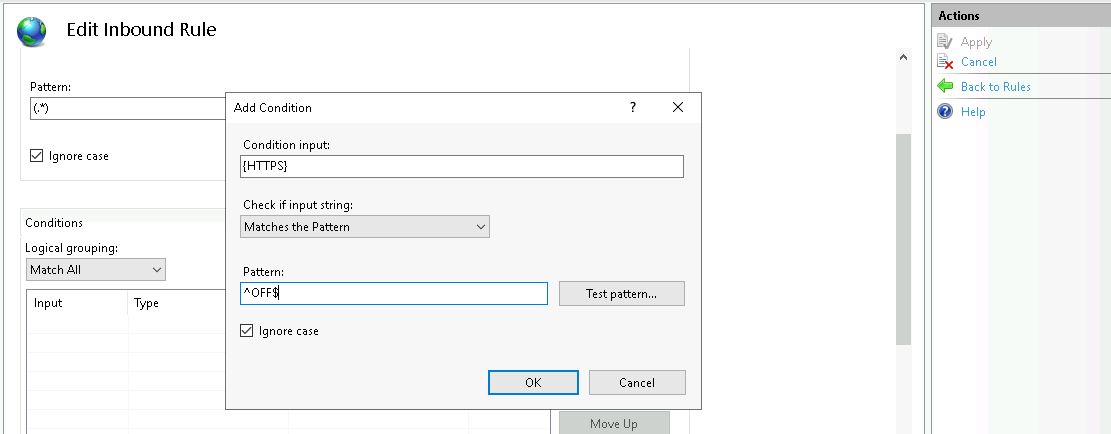
Task: Close the Add Condition dialog
Action: pos(678,107)
